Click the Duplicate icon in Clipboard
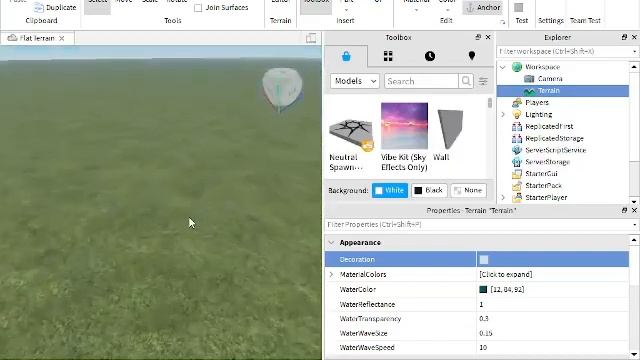Screen dimensions: 640x360 (39, 7)
